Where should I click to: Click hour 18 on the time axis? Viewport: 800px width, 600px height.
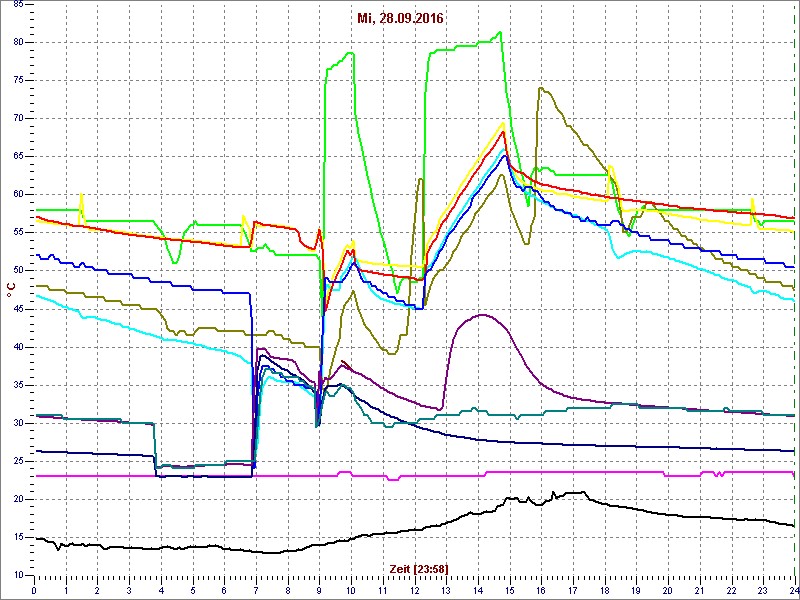(605, 591)
